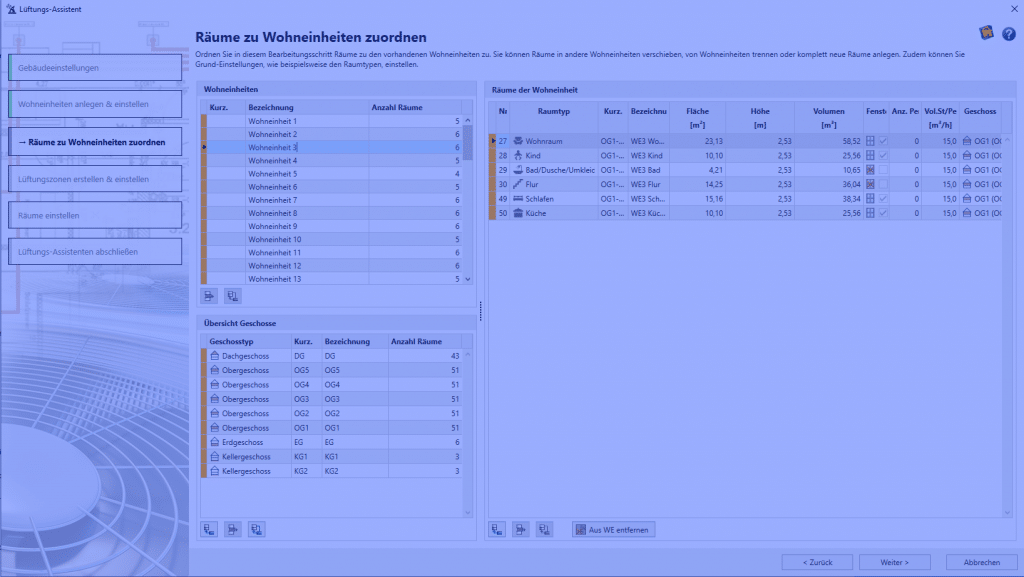Click the up arrow of the Wohneinheiten list scrollbar

tap(468, 121)
